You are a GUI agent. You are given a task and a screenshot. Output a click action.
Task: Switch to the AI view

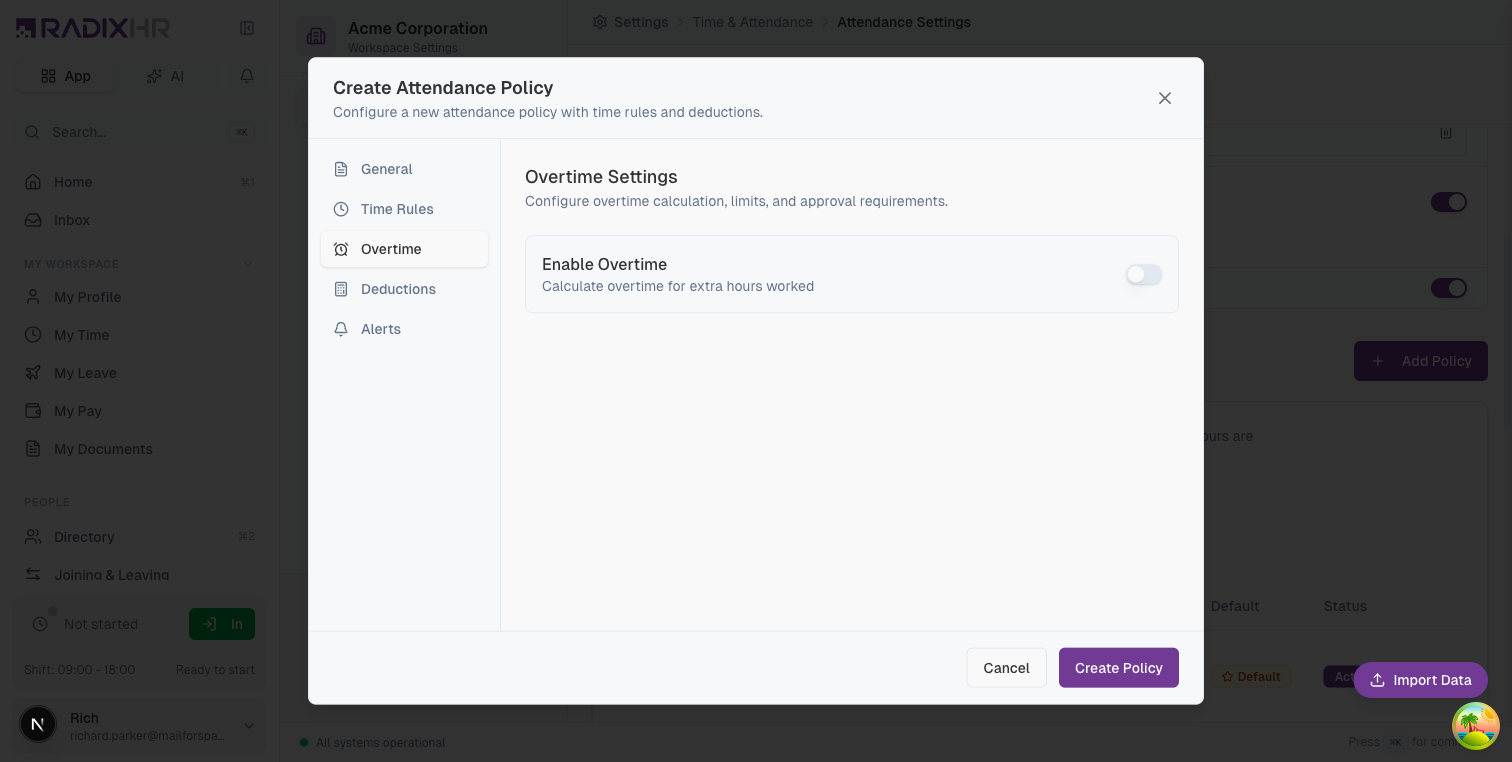[165, 76]
